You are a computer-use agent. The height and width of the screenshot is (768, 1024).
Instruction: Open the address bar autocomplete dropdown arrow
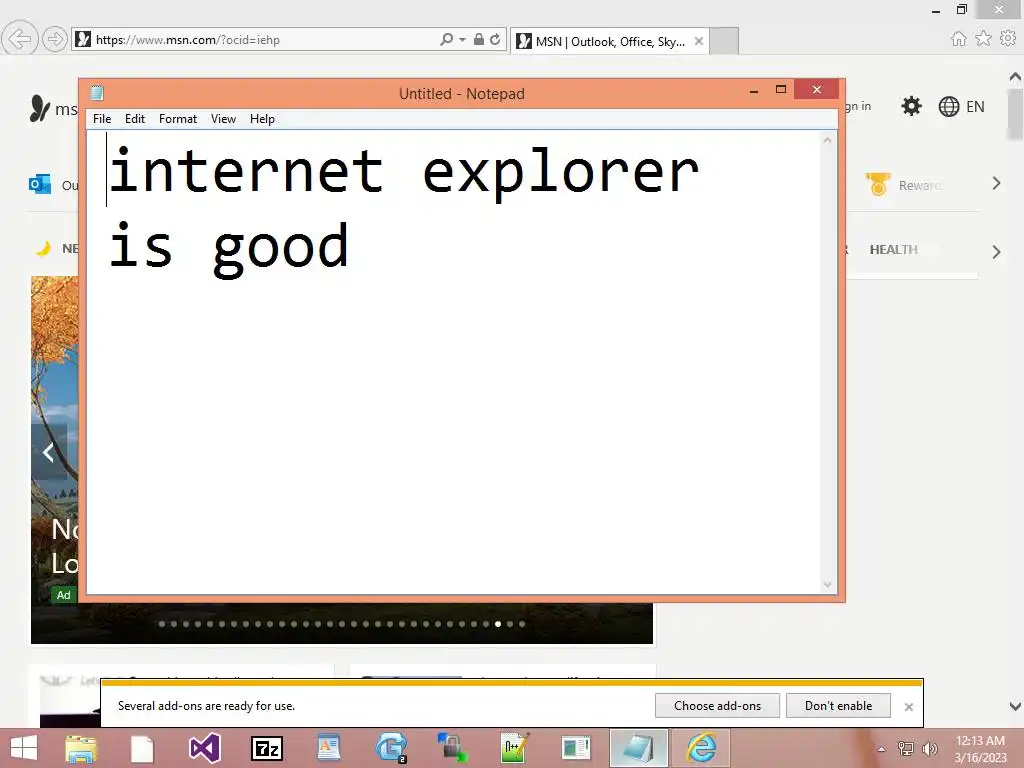pyautogui.click(x=462, y=40)
